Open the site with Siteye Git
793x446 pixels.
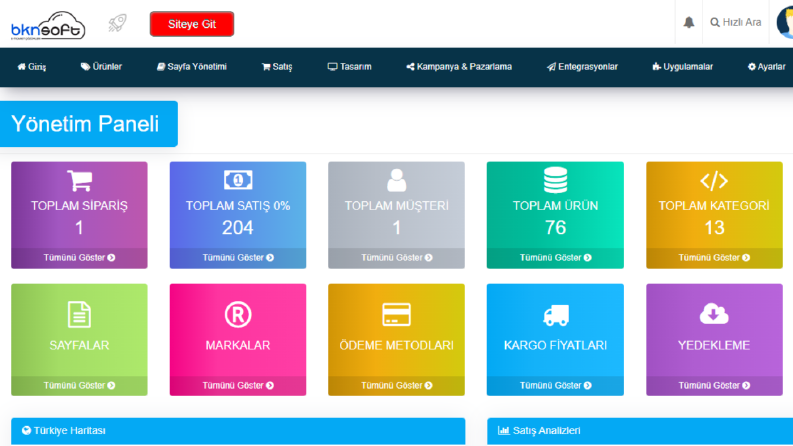[x=192, y=24]
